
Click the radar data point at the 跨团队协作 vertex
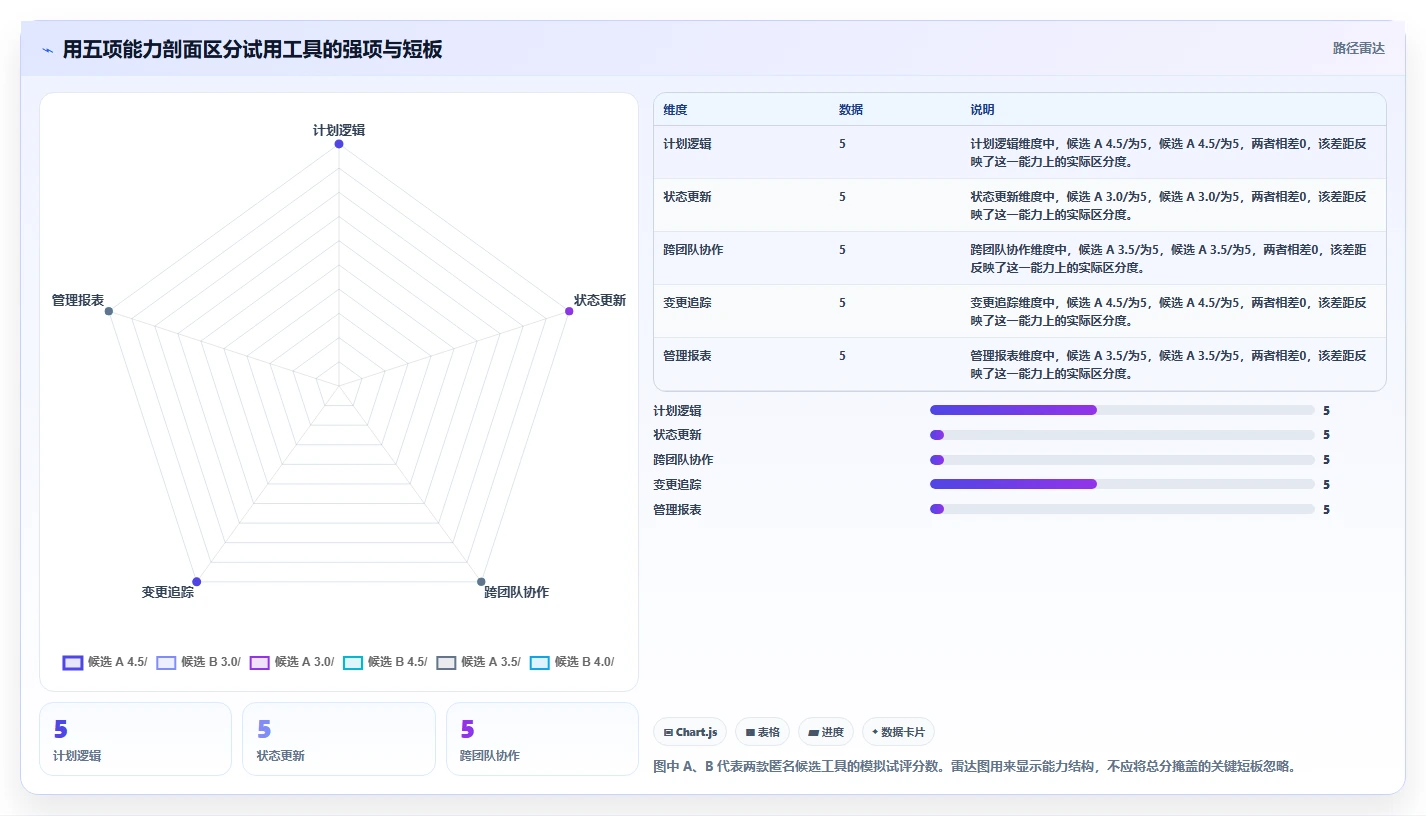tap(481, 582)
